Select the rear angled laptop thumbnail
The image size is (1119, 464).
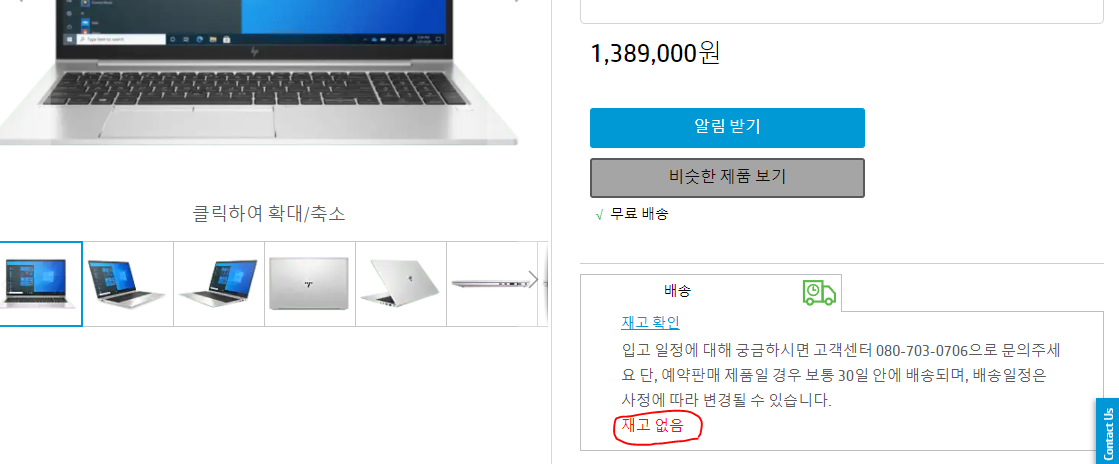point(400,284)
